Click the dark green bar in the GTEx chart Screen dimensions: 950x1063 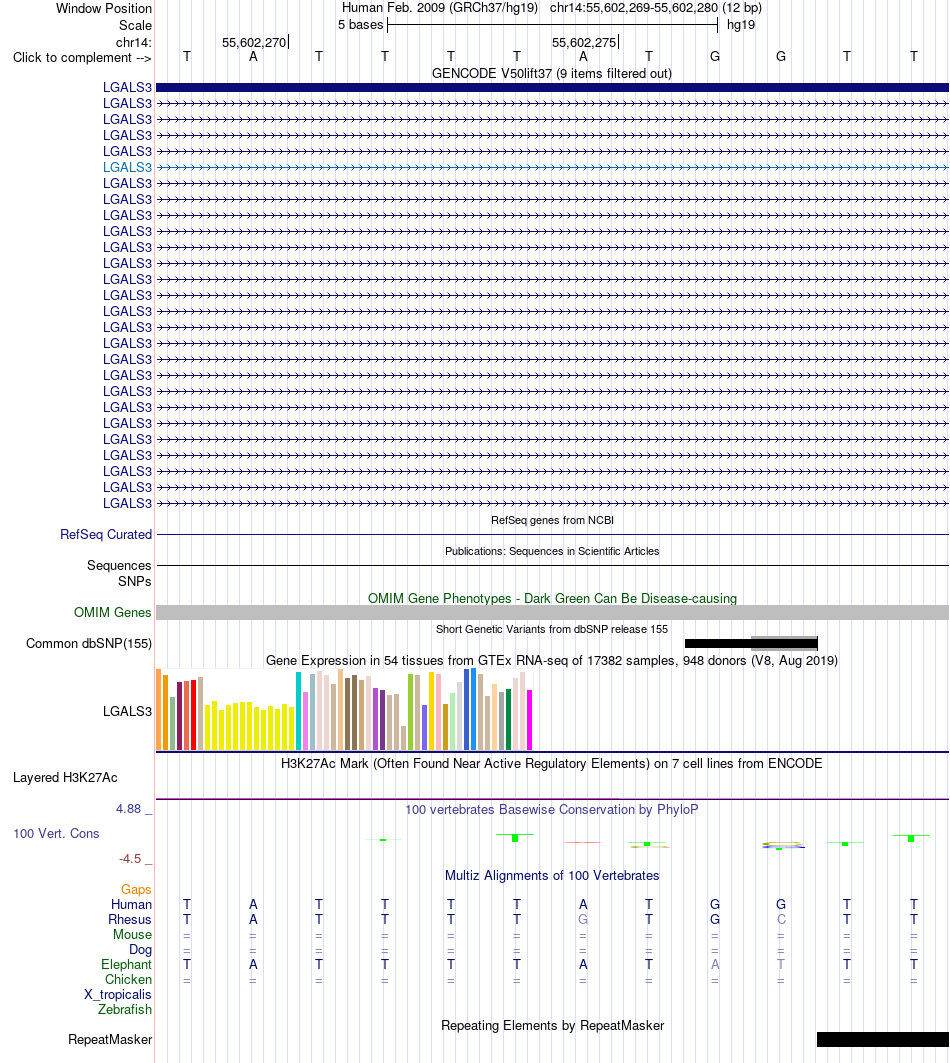coord(509,719)
